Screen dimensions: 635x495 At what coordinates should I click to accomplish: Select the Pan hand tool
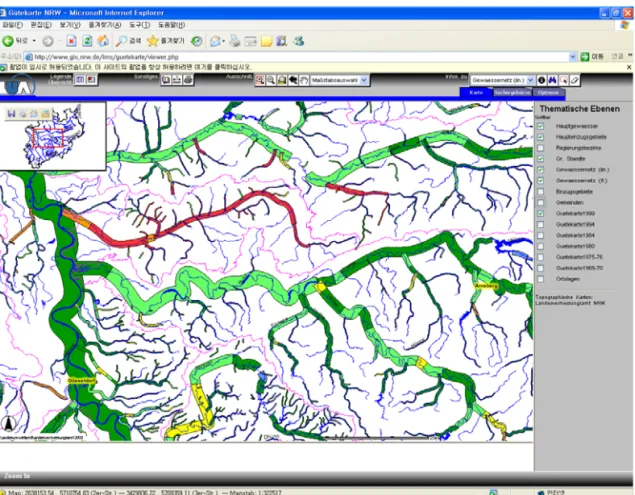coord(304,80)
